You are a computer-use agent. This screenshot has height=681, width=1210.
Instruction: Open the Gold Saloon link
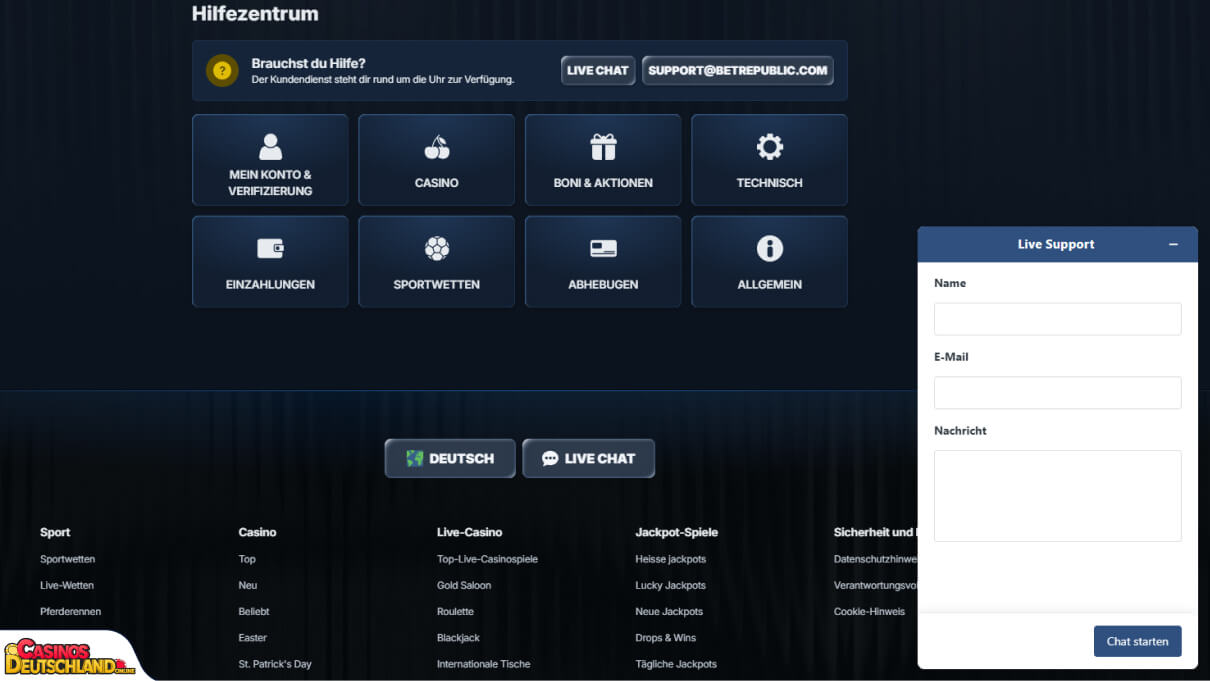click(464, 585)
